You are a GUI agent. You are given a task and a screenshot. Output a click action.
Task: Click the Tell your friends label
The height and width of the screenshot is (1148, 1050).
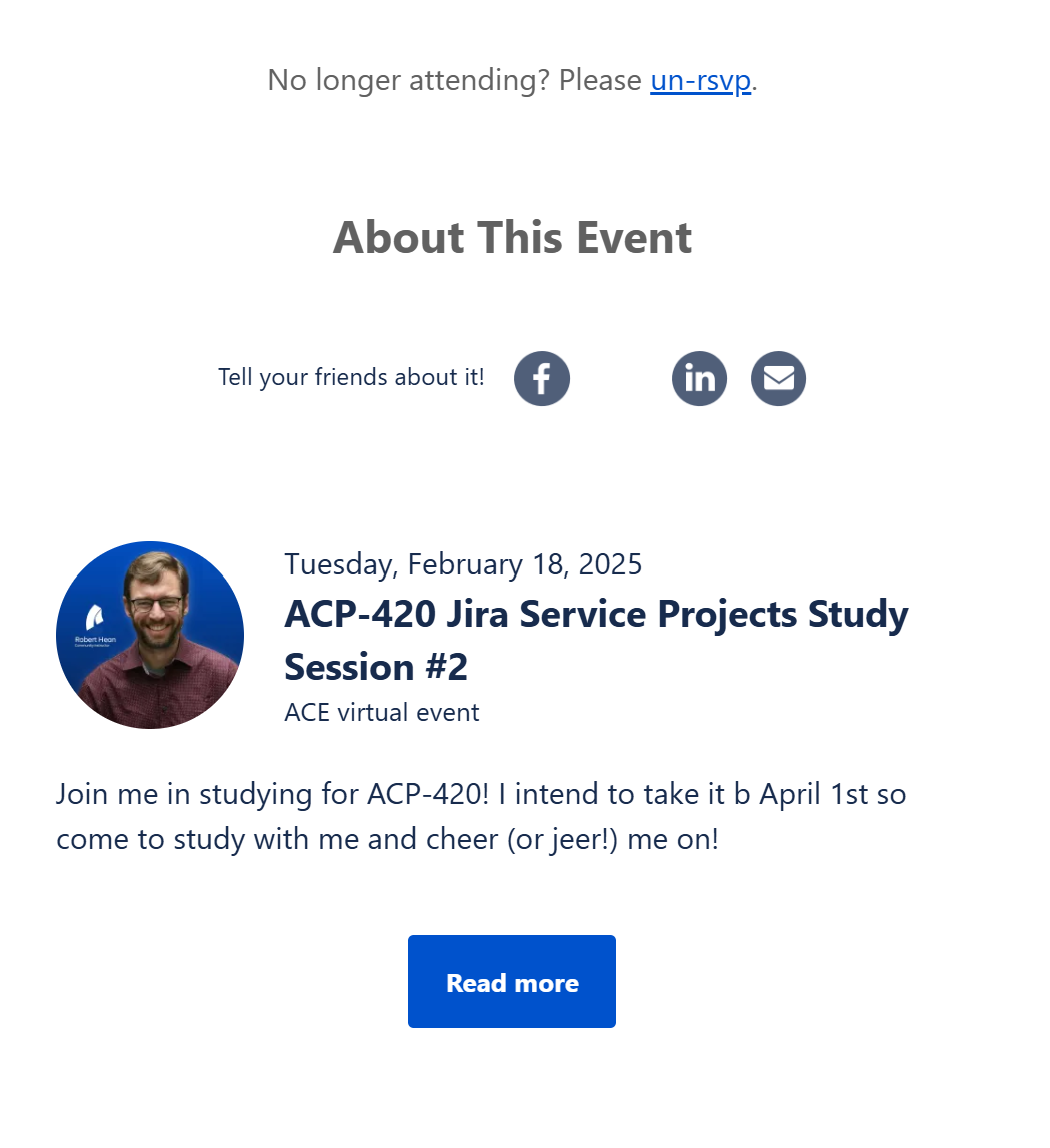pyautogui.click(x=351, y=377)
